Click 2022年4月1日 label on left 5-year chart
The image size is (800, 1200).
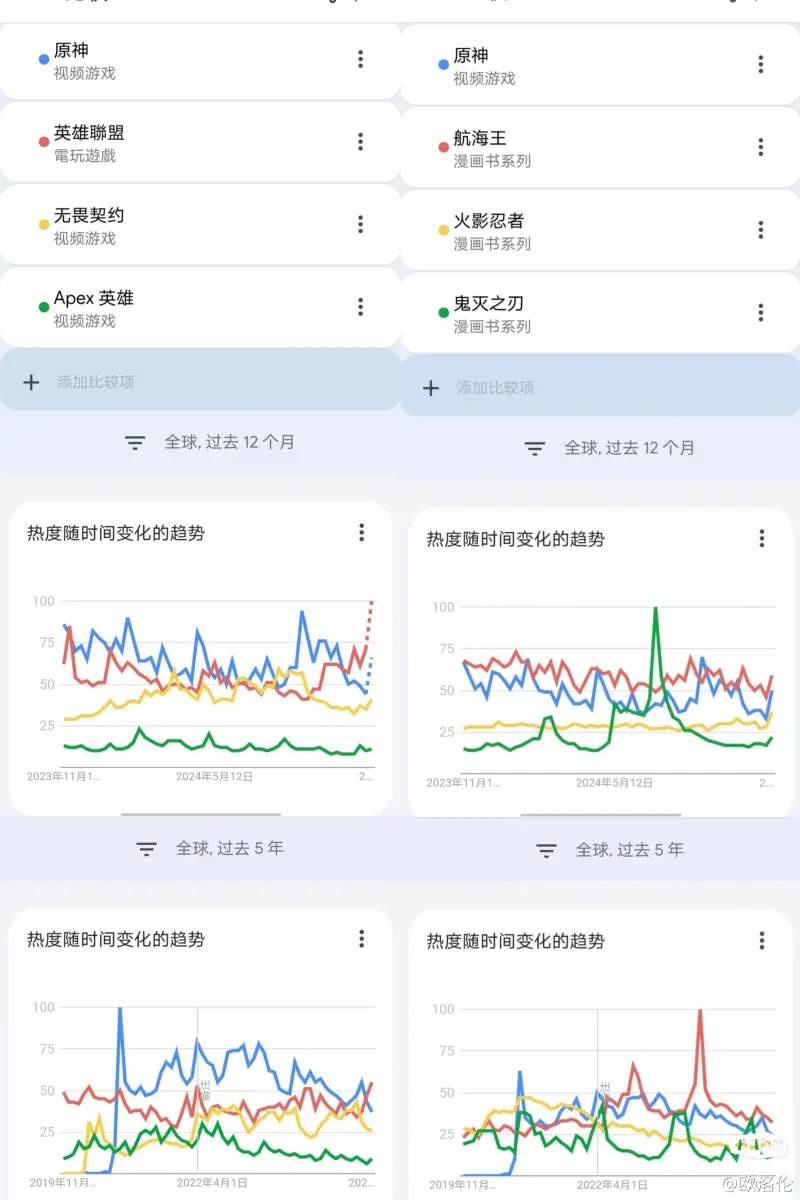pos(212,1183)
